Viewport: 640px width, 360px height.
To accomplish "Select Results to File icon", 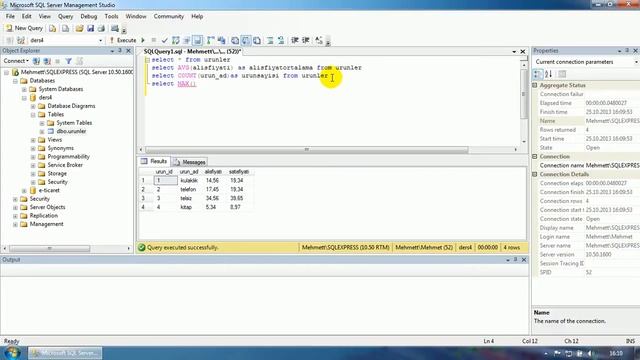I will (x=257, y=40).
